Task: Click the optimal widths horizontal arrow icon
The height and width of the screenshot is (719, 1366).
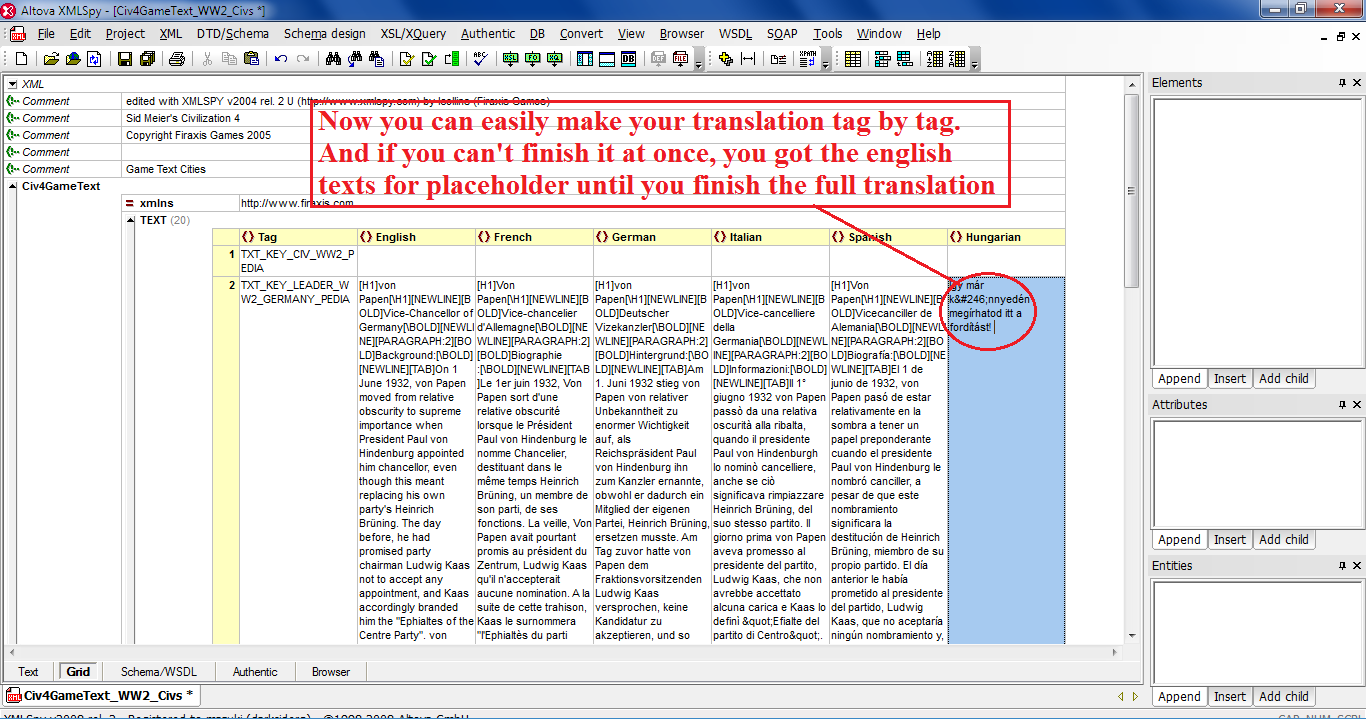Action: pyautogui.click(x=747, y=59)
